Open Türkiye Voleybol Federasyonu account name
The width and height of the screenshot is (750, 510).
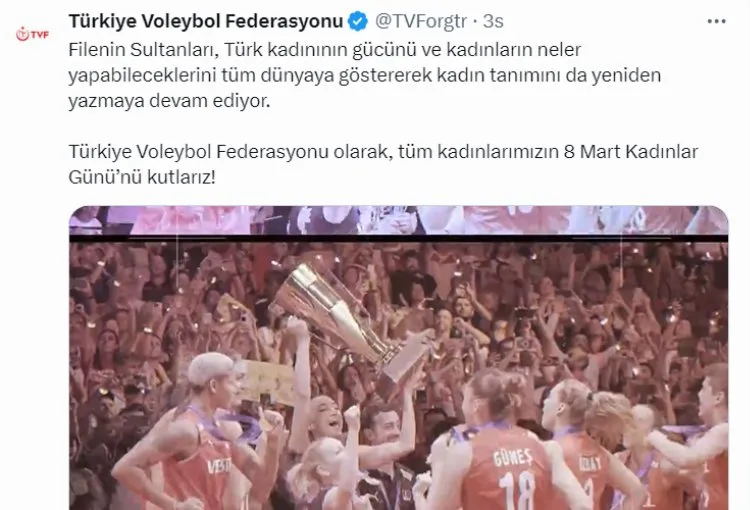point(206,22)
